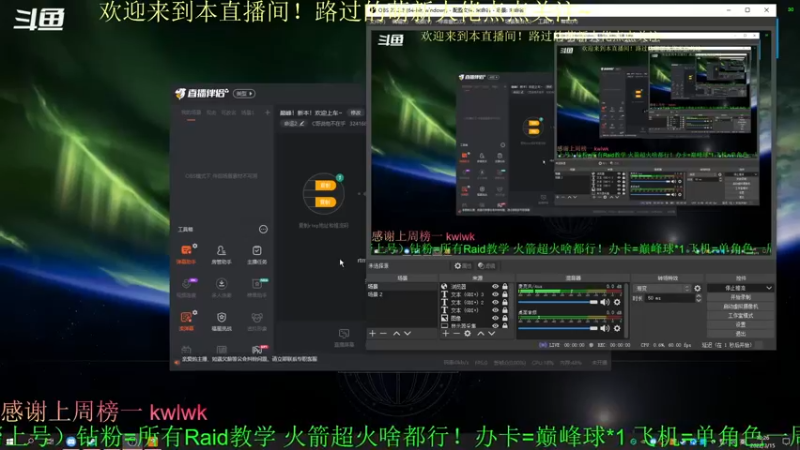The height and width of the screenshot is (450, 800).
Task: Open source 属性 properties button above scenes
Action: (x=463, y=266)
